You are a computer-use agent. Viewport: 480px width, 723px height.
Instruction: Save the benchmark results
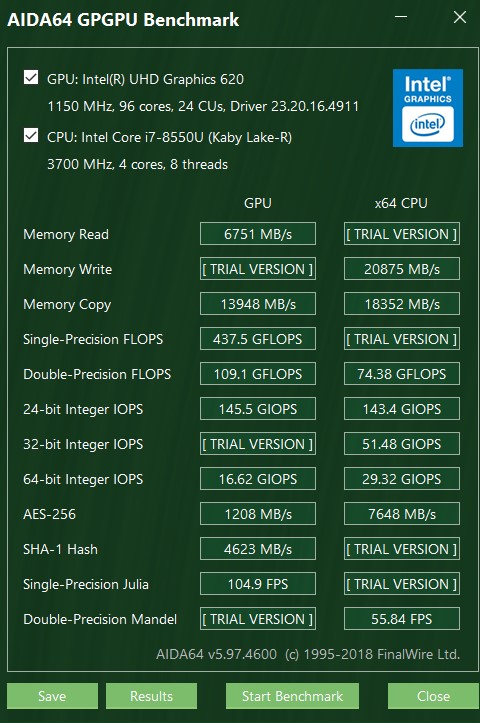click(x=52, y=696)
